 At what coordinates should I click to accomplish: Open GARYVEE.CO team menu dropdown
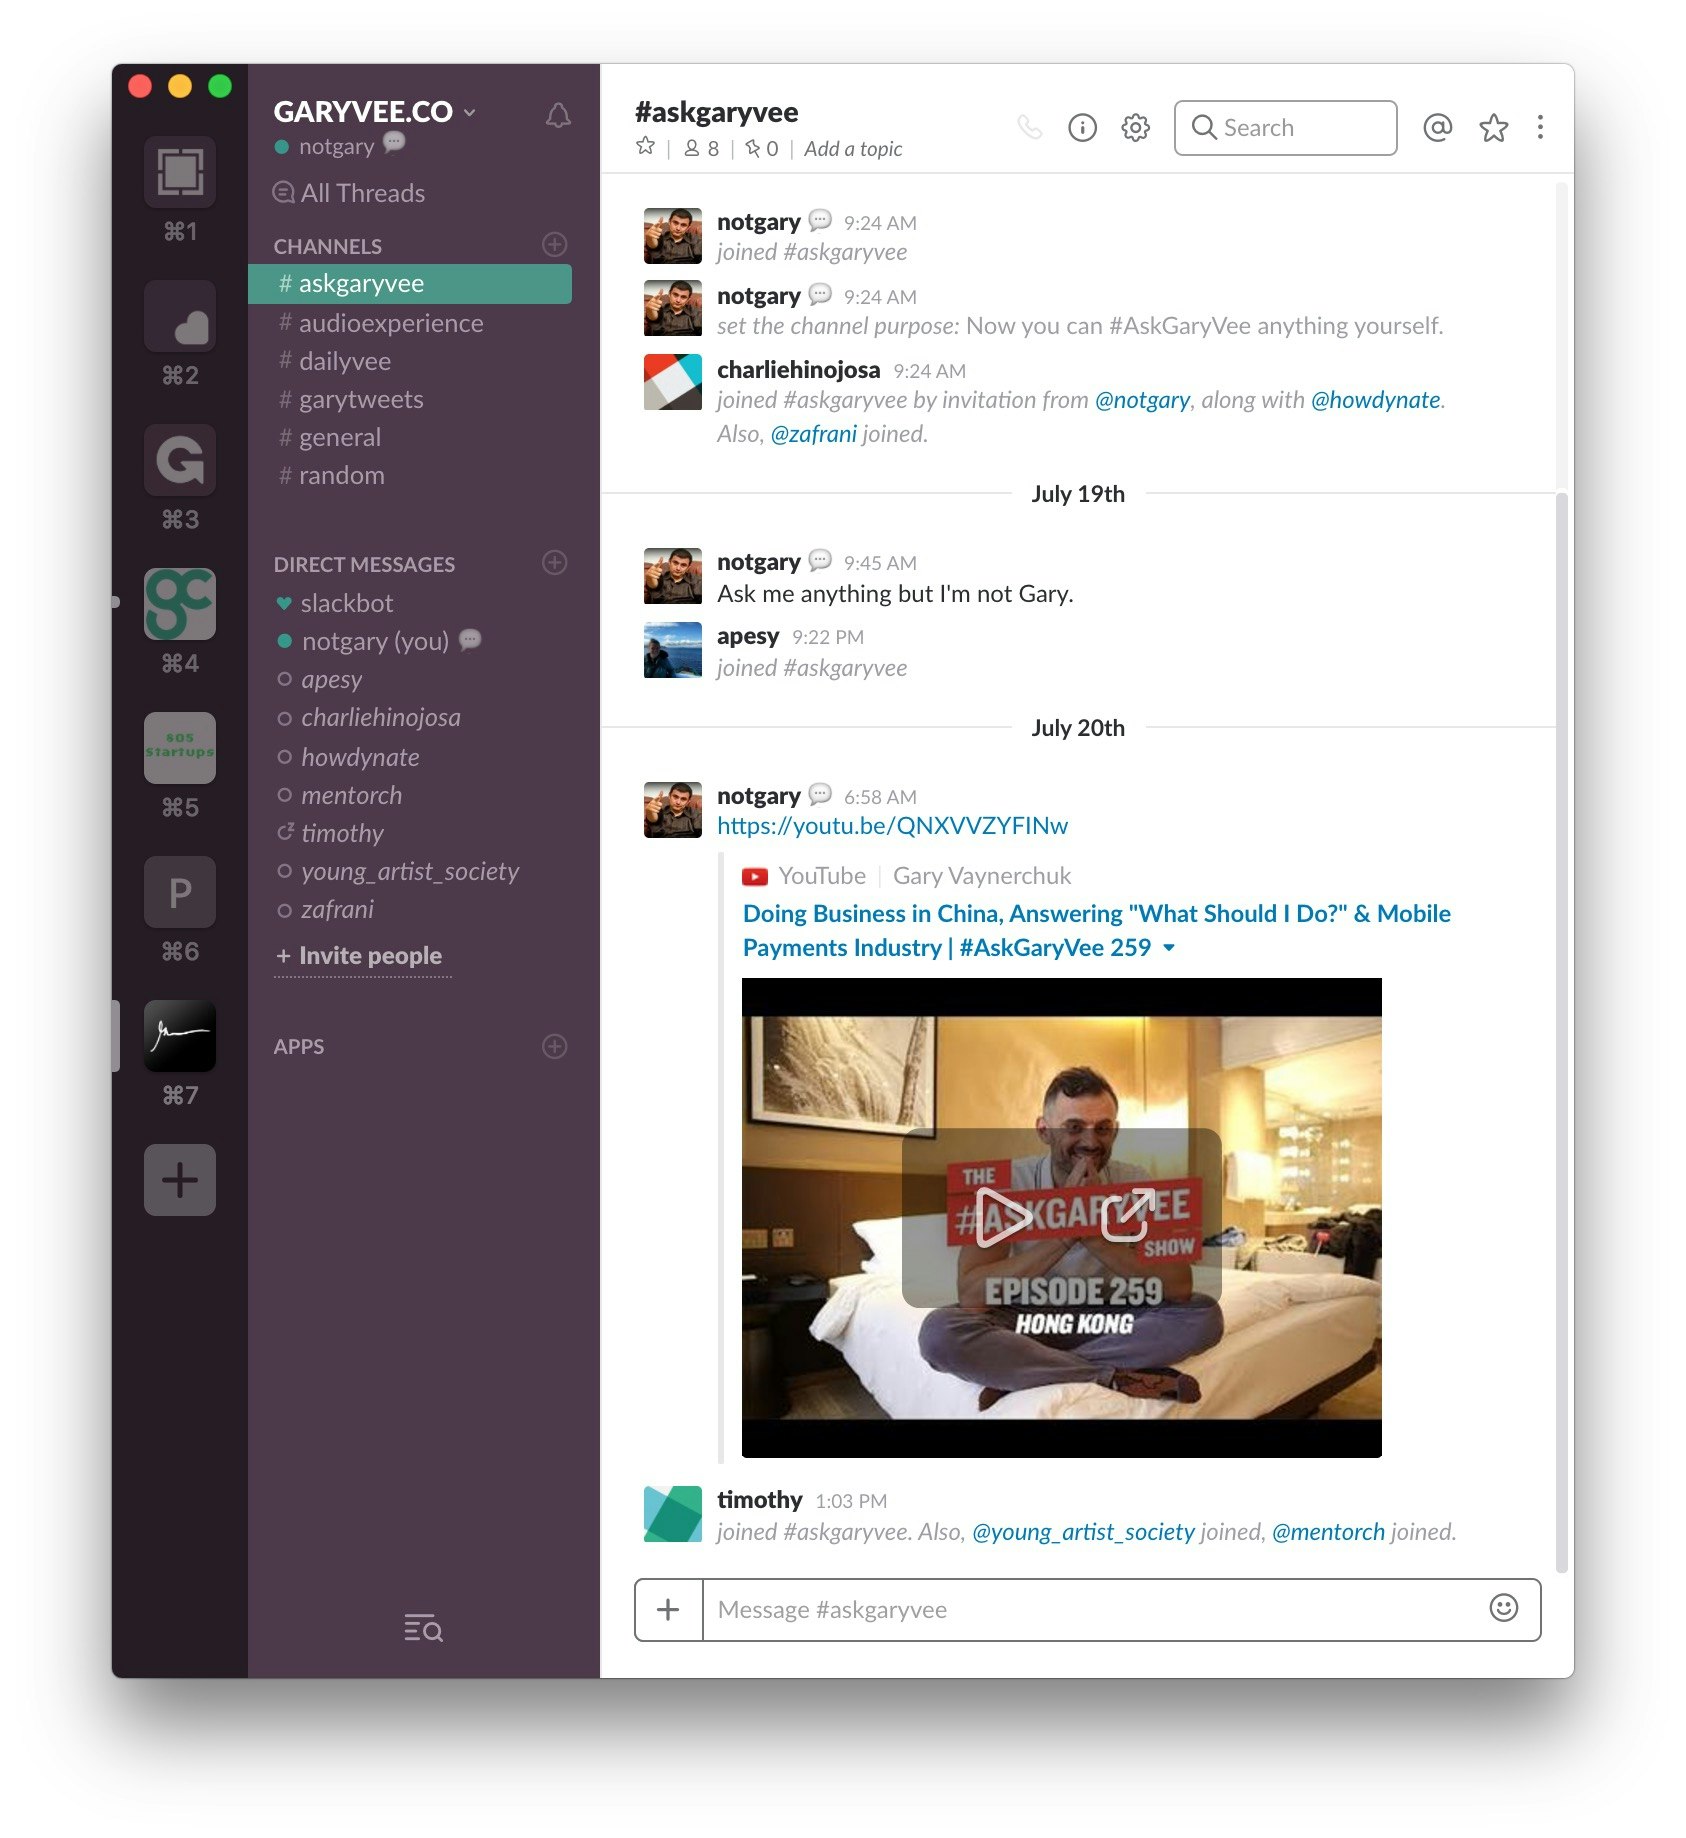pos(375,112)
